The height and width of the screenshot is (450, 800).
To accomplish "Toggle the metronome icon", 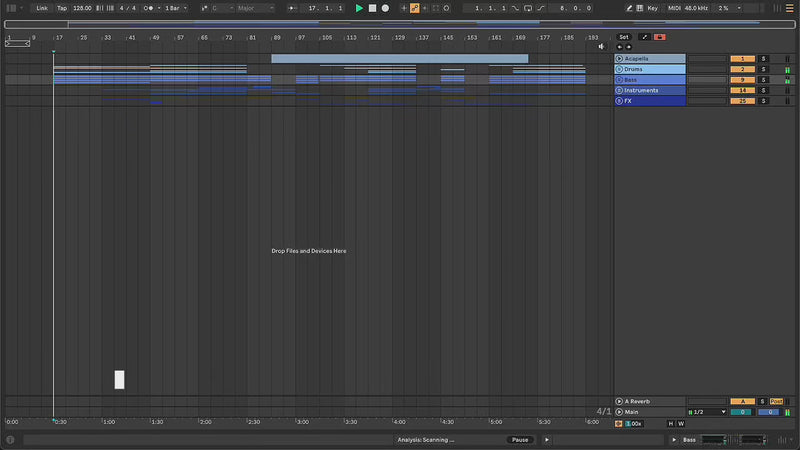I will (x=150, y=8).
